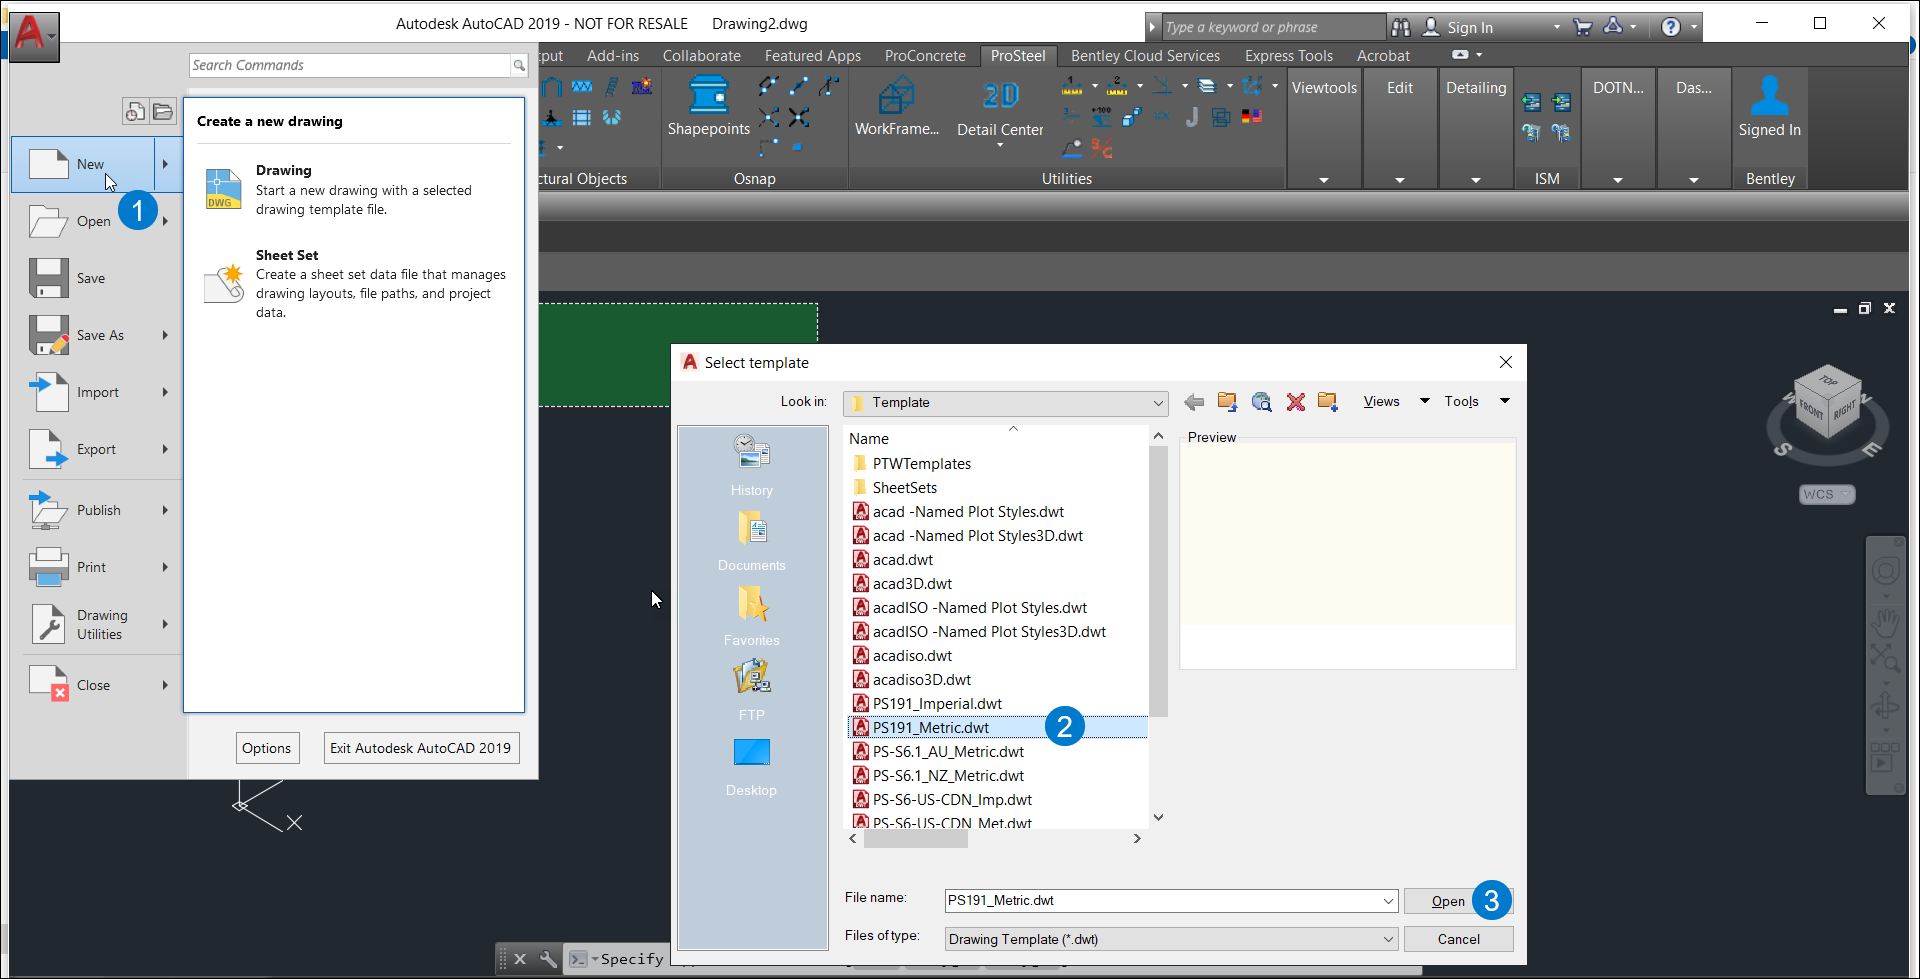Image resolution: width=1920 pixels, height=979 pixels.
Task: Click the search magnifier icon in Search Commands
Action: pos(519,65)
